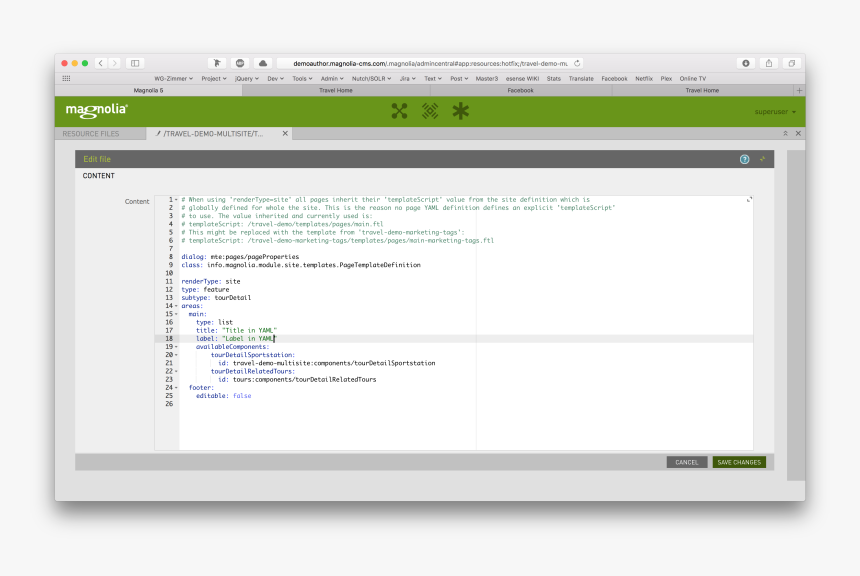Open the superuser dropdown menu
860x576 pixels.
click(775, 111)
